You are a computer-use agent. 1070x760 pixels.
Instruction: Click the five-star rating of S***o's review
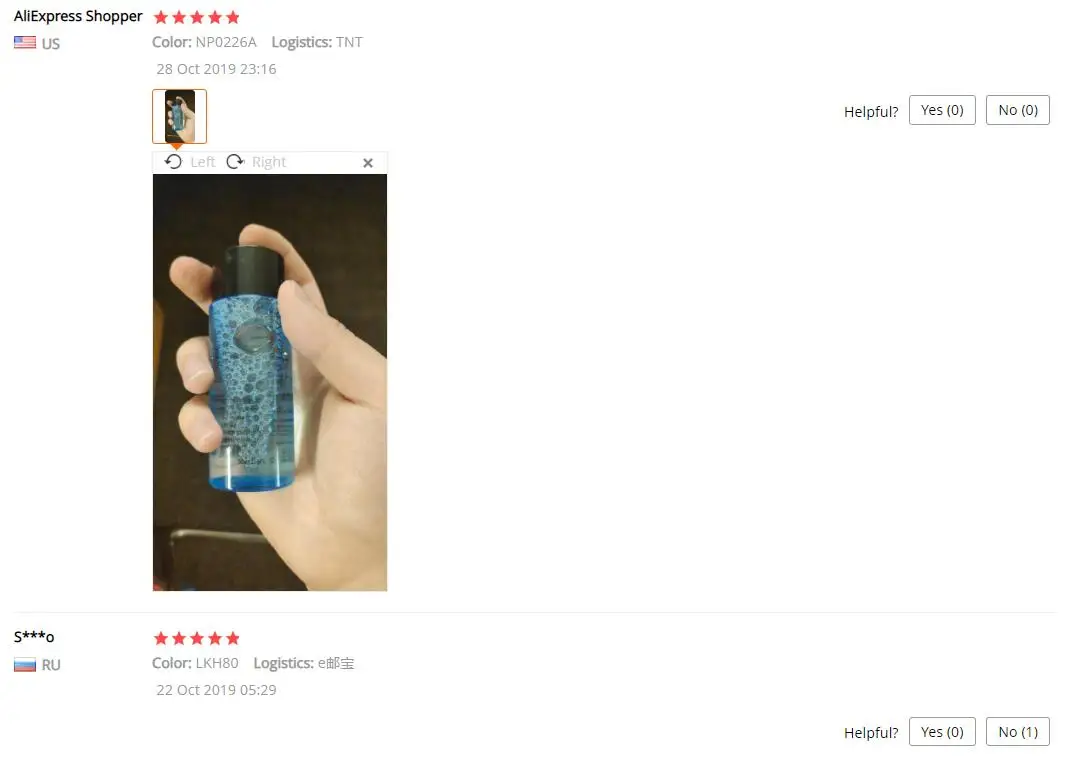coord(197,639)
